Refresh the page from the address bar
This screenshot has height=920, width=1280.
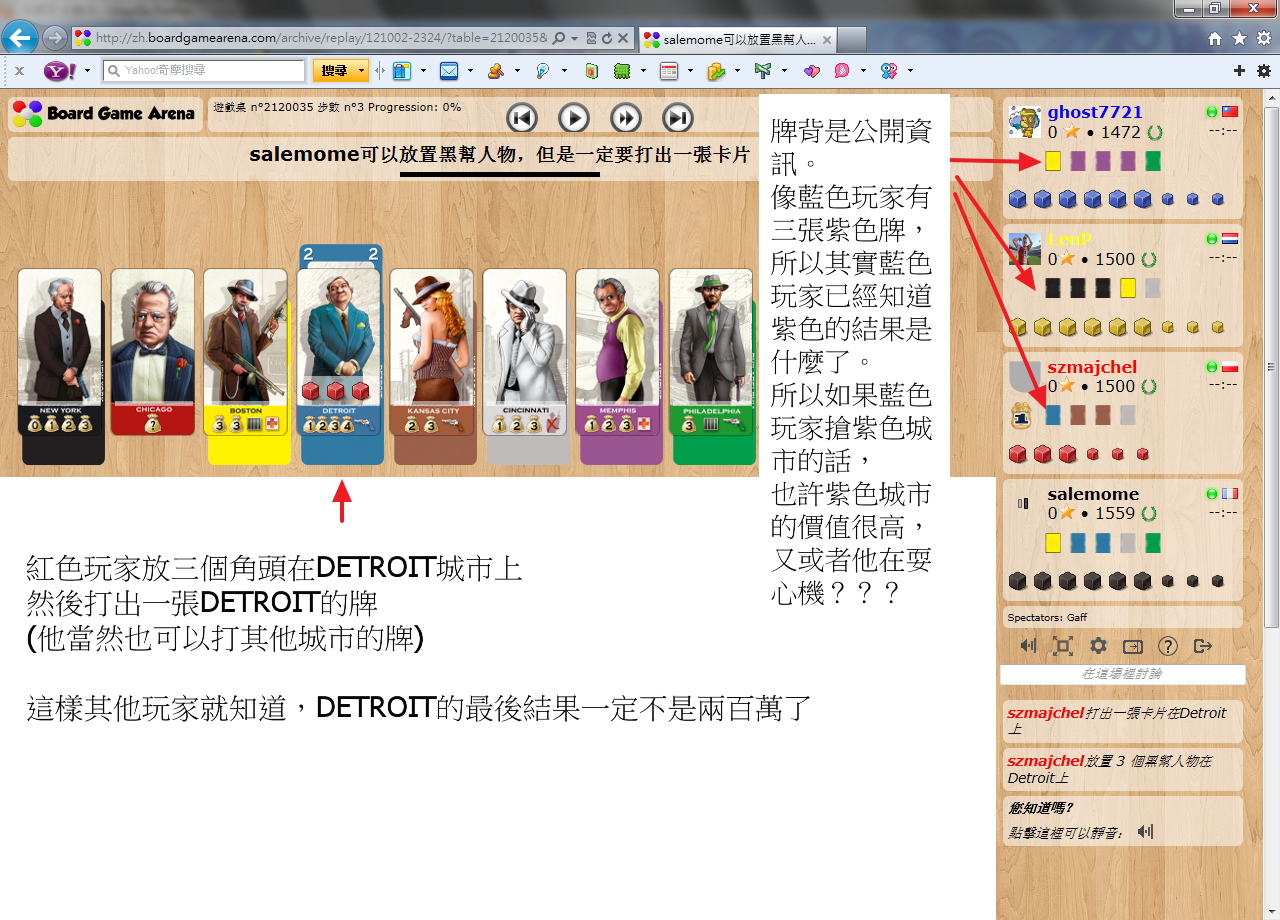point(608,38)
